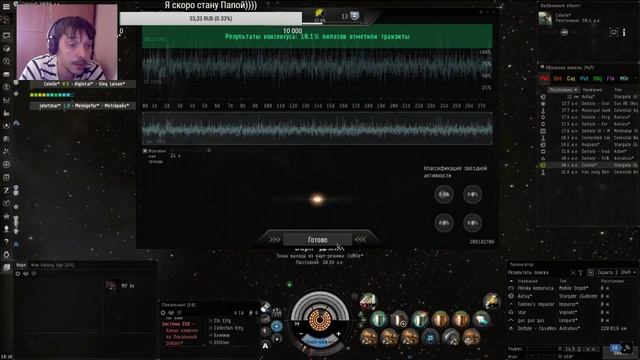Click the icon above the first module row
Screen dimensions: 640x360
coord(368,301)
